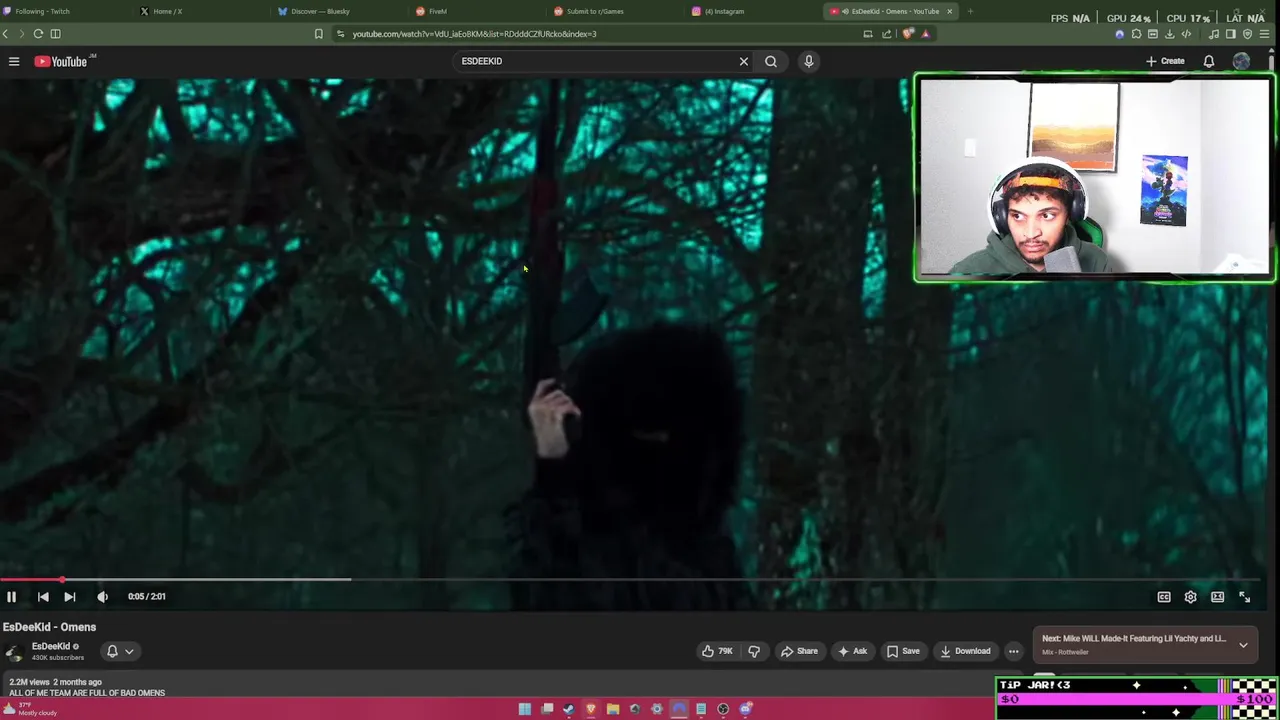The image size is (1280, 720).
Task: Open the player settings gear
Action: (x=1190, y=597)
